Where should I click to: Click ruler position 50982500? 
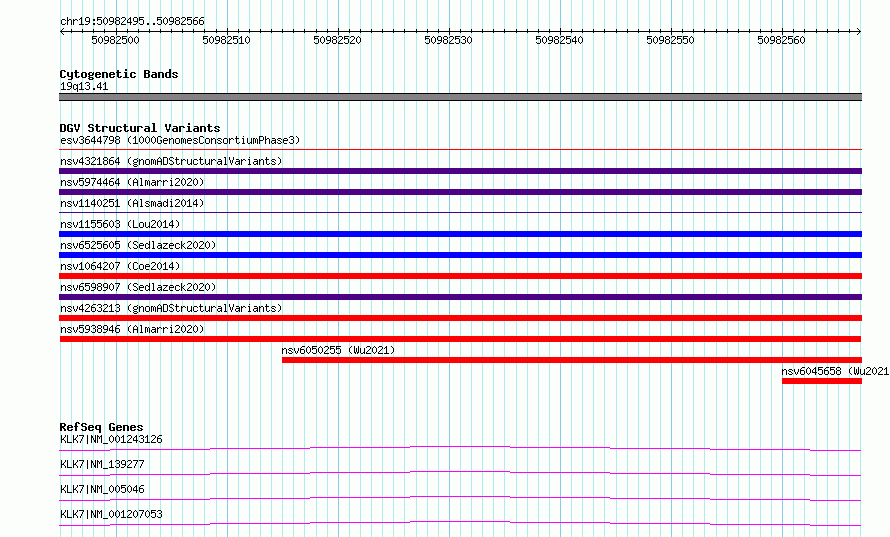click(115, 40)
